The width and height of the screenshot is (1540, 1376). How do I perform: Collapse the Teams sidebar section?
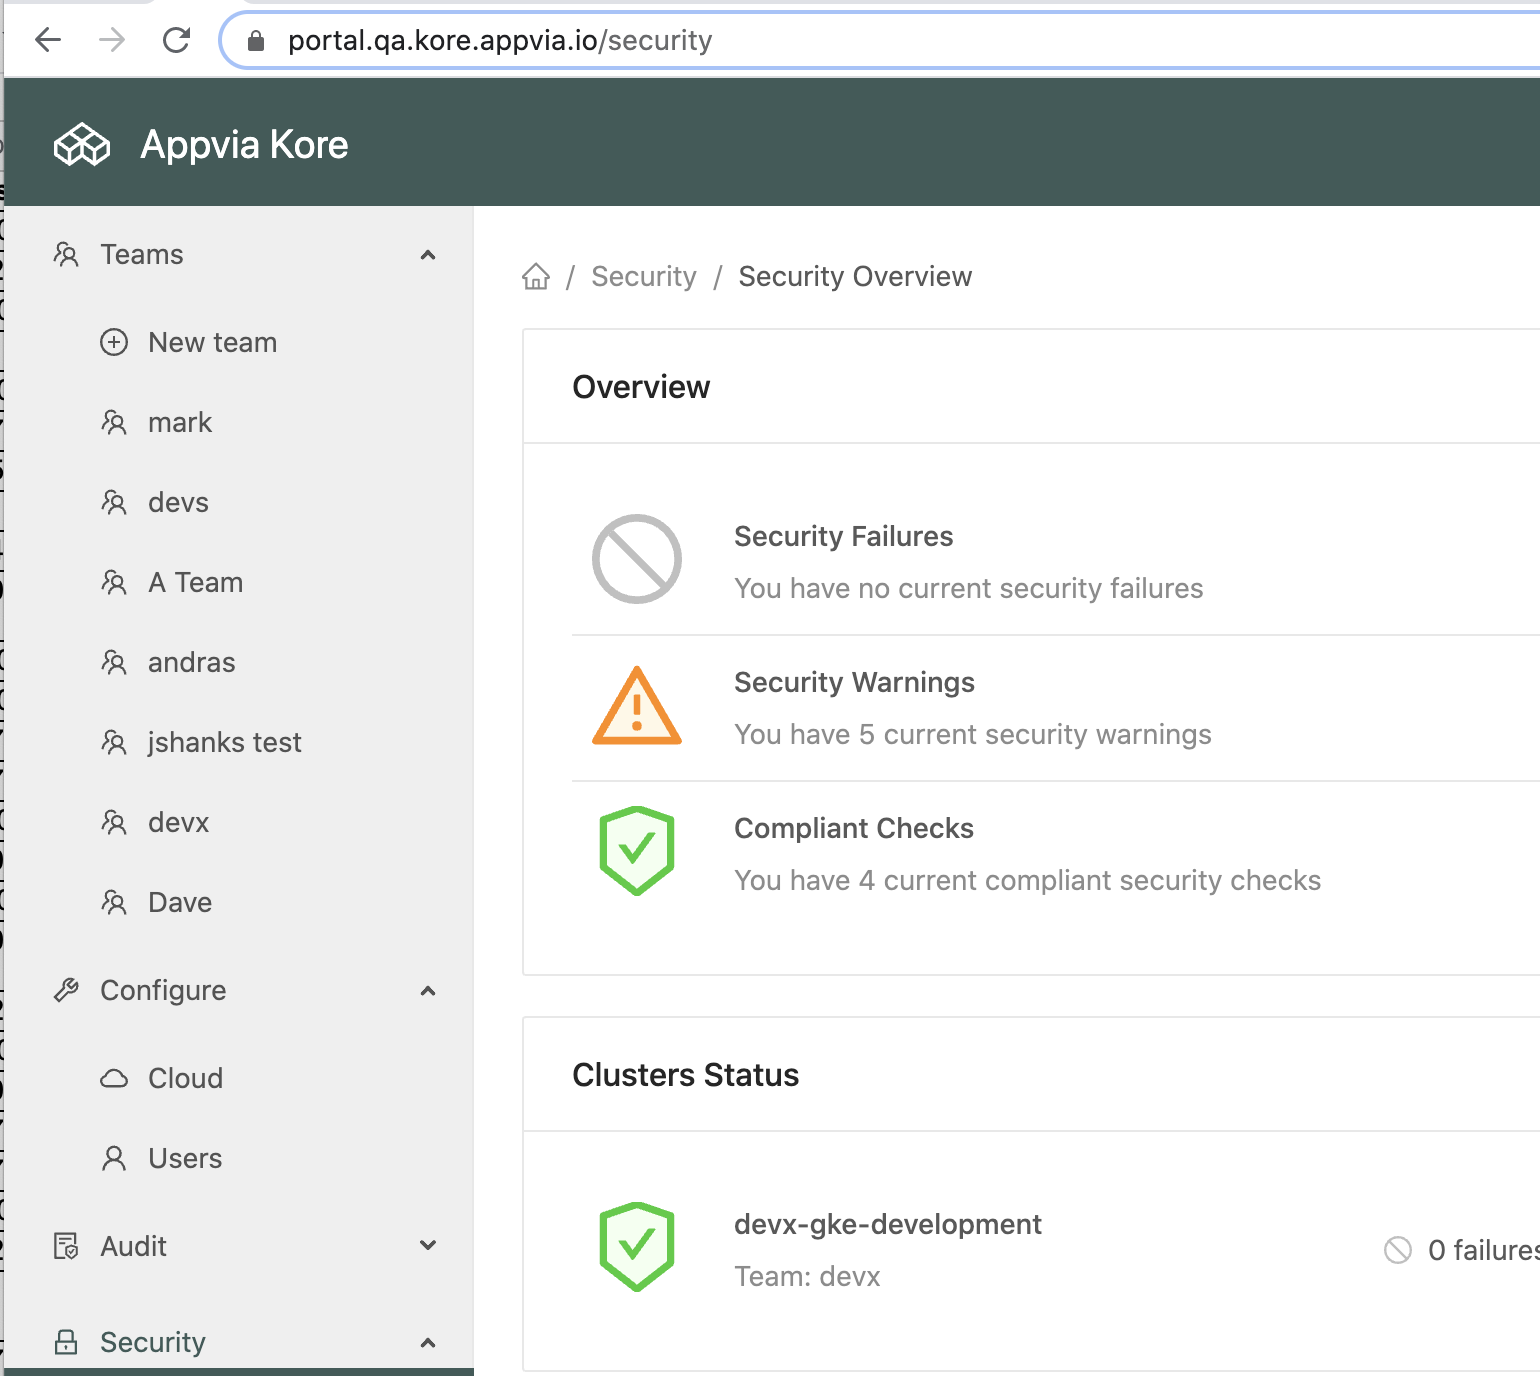click(x=428, y=255)
